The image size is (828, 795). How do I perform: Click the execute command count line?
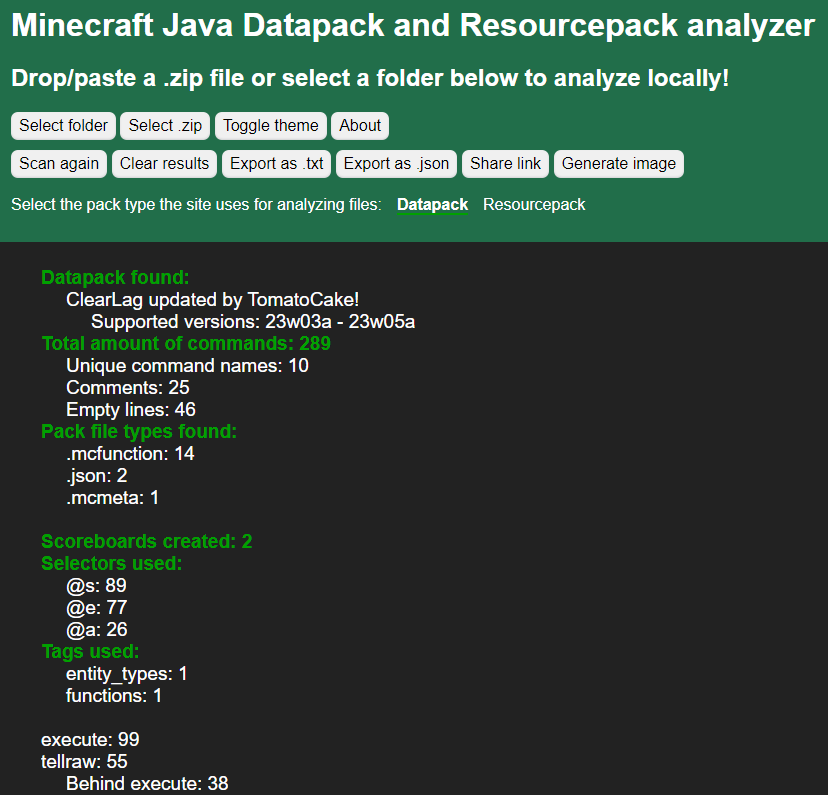point(89,739)
